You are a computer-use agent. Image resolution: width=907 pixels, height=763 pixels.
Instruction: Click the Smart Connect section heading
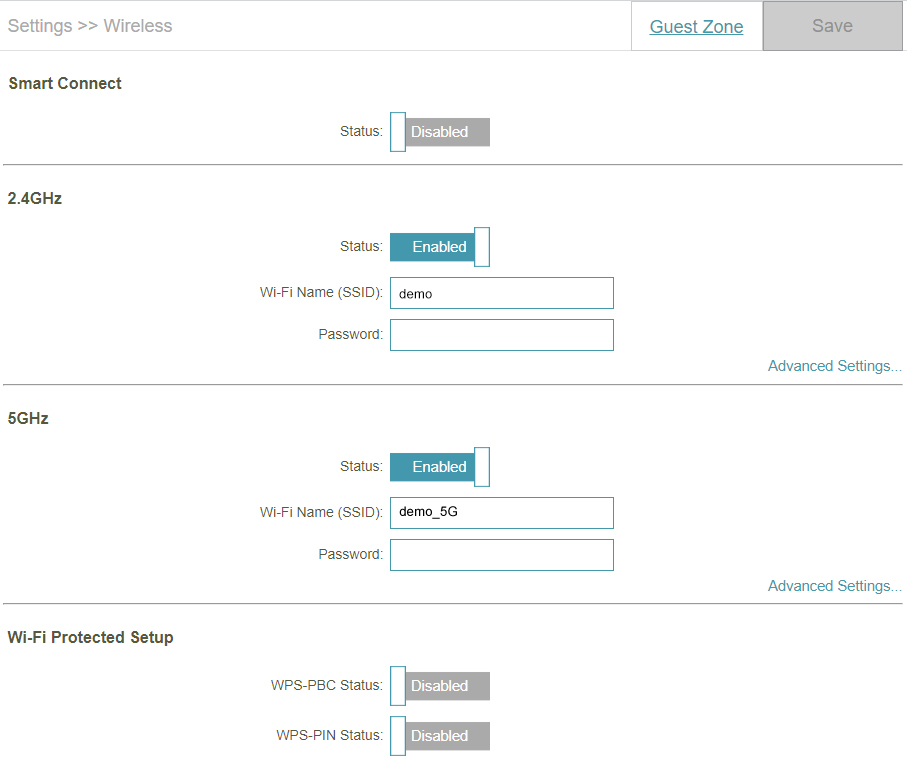pyautogui.click(x=65, y=84)
